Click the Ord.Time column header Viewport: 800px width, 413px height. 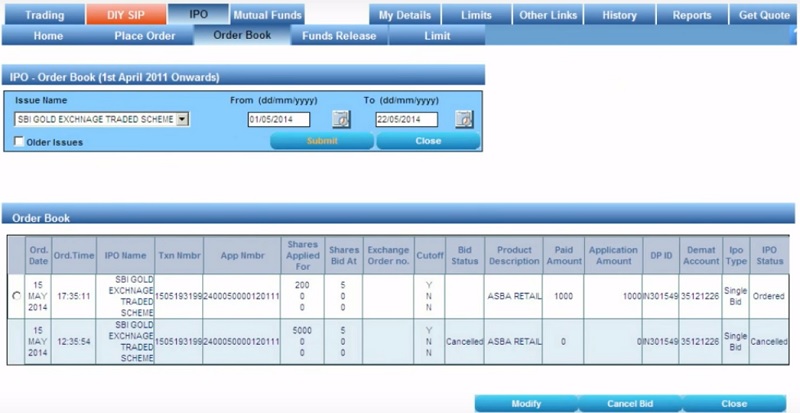pos(74,255)
